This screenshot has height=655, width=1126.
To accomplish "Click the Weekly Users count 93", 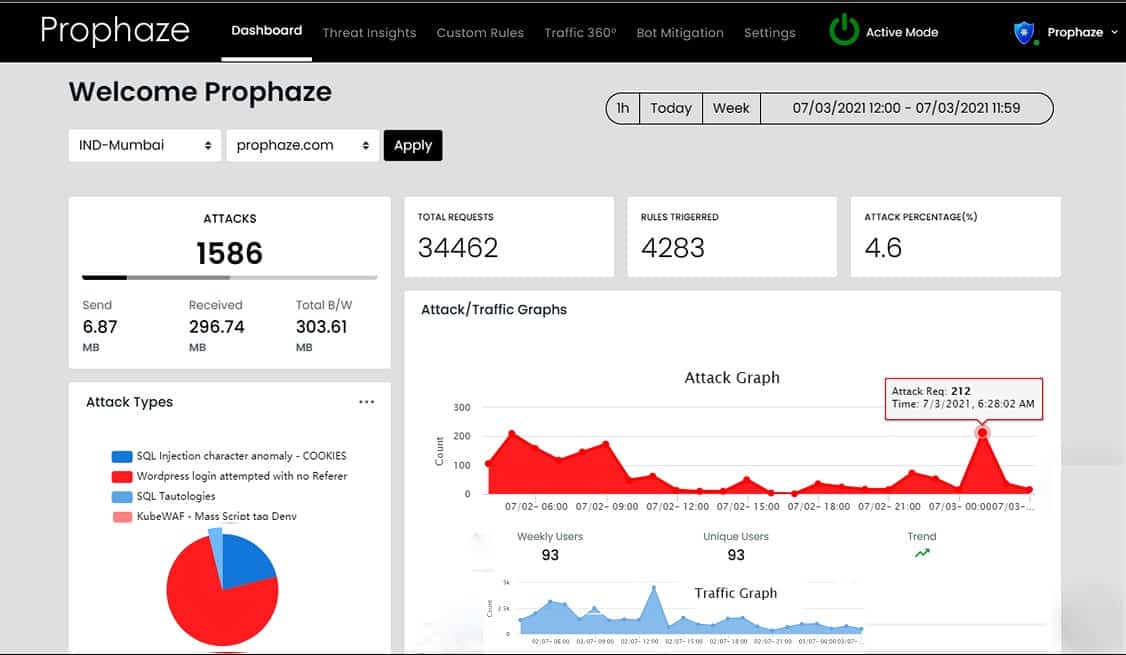I will [550, 555].
